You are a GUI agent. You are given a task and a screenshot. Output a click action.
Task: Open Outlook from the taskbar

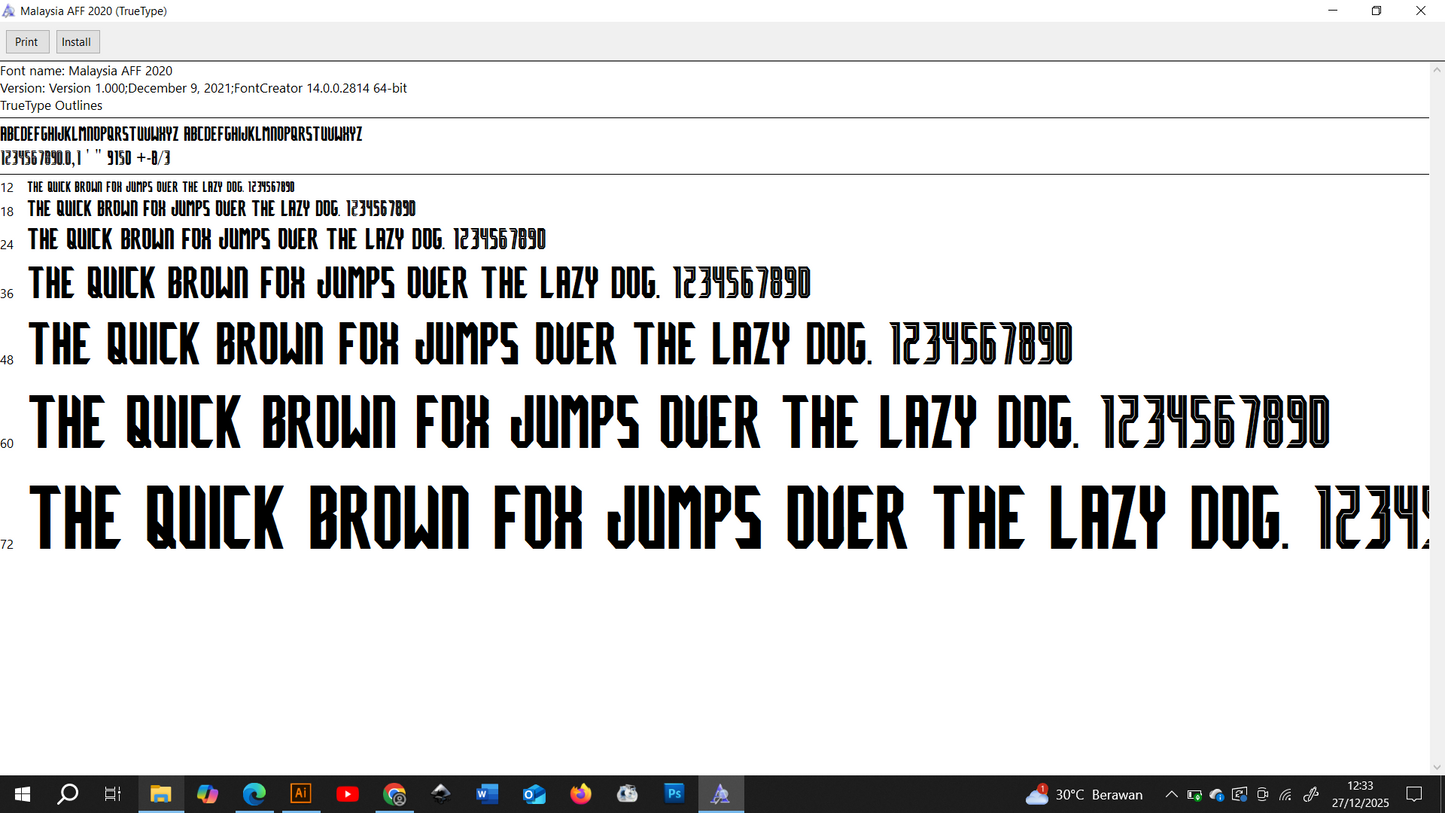click(534, 794)
